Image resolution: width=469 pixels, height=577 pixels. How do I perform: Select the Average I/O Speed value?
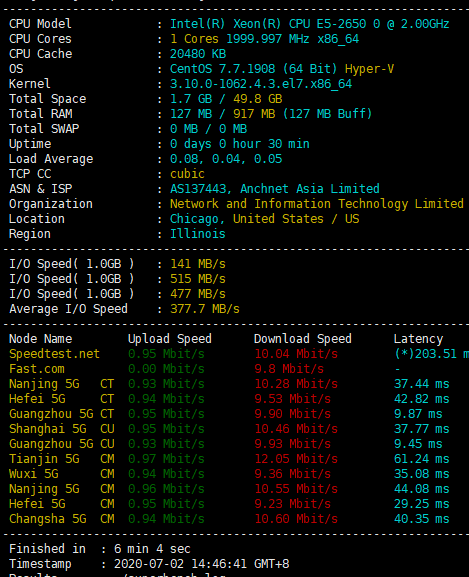pyautogui.click(x=205, y=309)
